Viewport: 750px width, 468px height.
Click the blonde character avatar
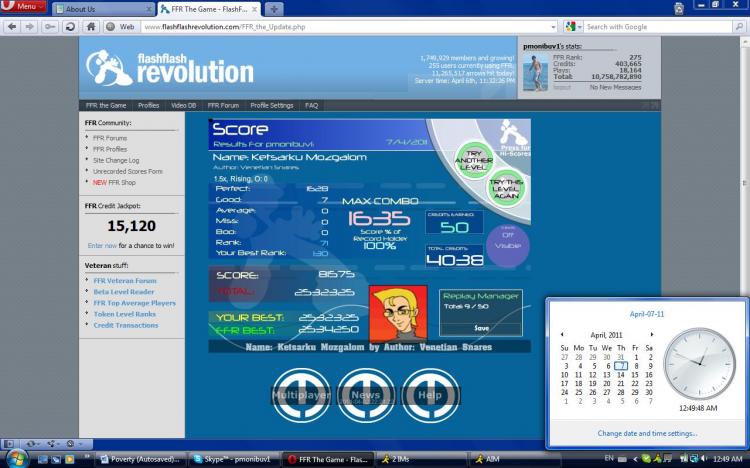(x=398, y=312)
